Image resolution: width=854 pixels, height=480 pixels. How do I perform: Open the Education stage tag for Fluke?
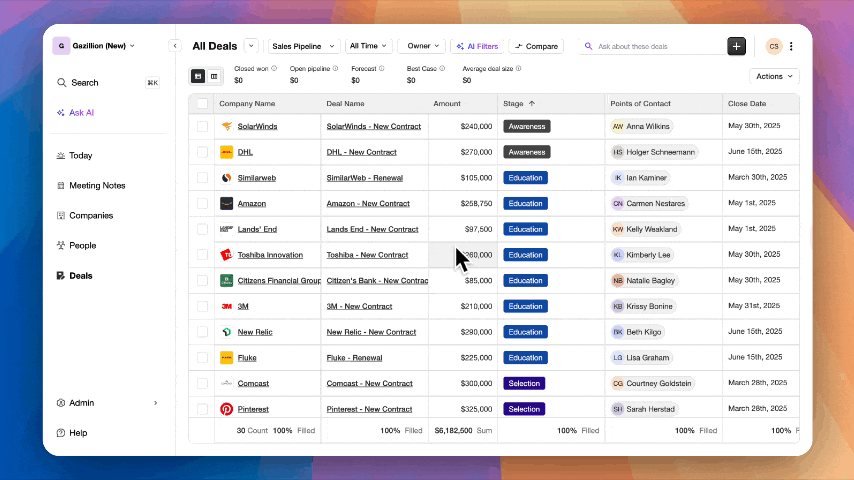(x=526, y=357)
